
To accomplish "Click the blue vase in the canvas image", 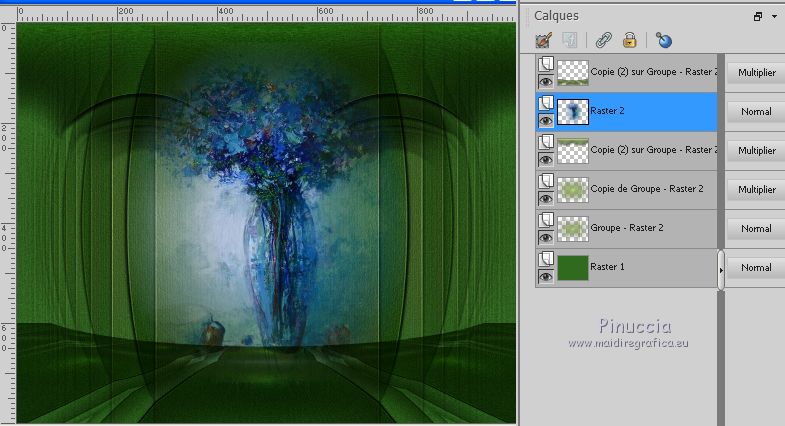I will coord(279,270).
